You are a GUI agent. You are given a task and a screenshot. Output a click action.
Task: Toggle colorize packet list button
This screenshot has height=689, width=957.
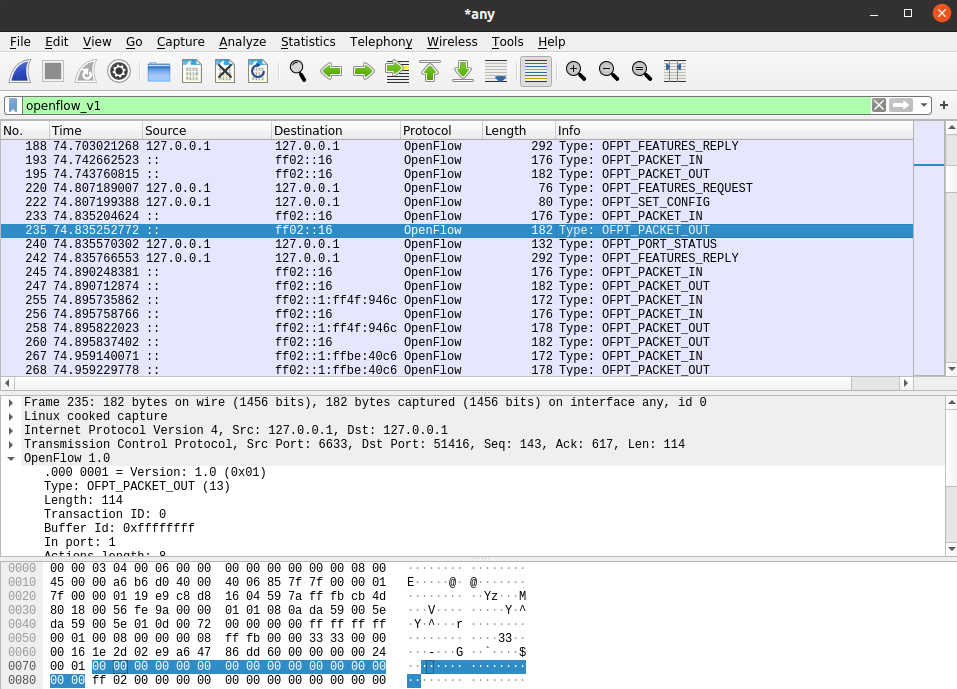[536, 71]
